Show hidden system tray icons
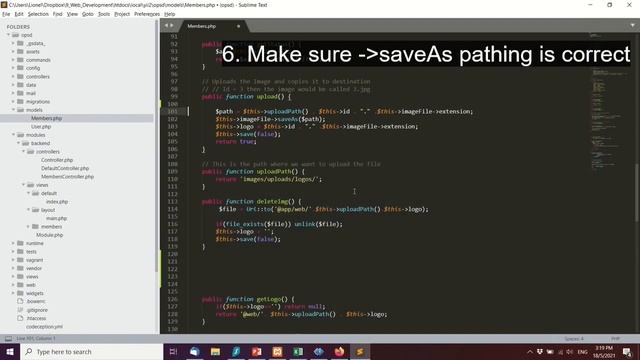The height and width of the screenshot is (360, 640). tap(529, 351)
